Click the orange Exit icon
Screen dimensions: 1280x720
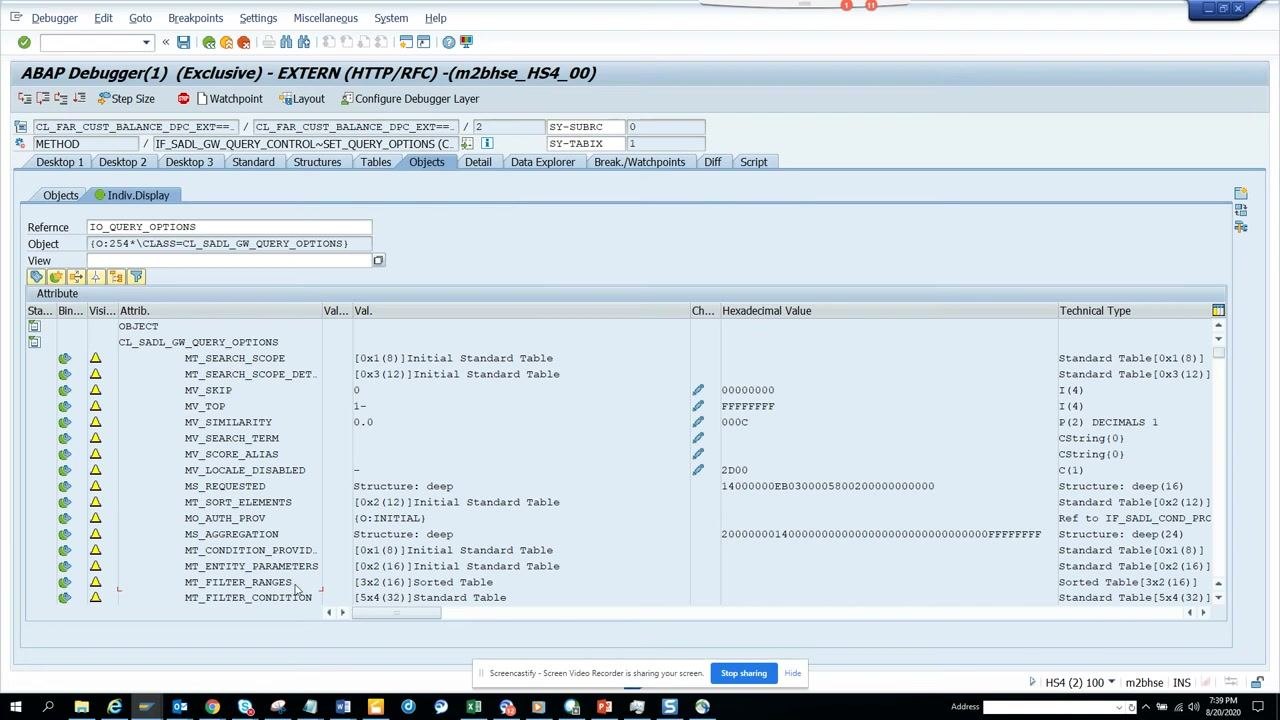[226, 42]
